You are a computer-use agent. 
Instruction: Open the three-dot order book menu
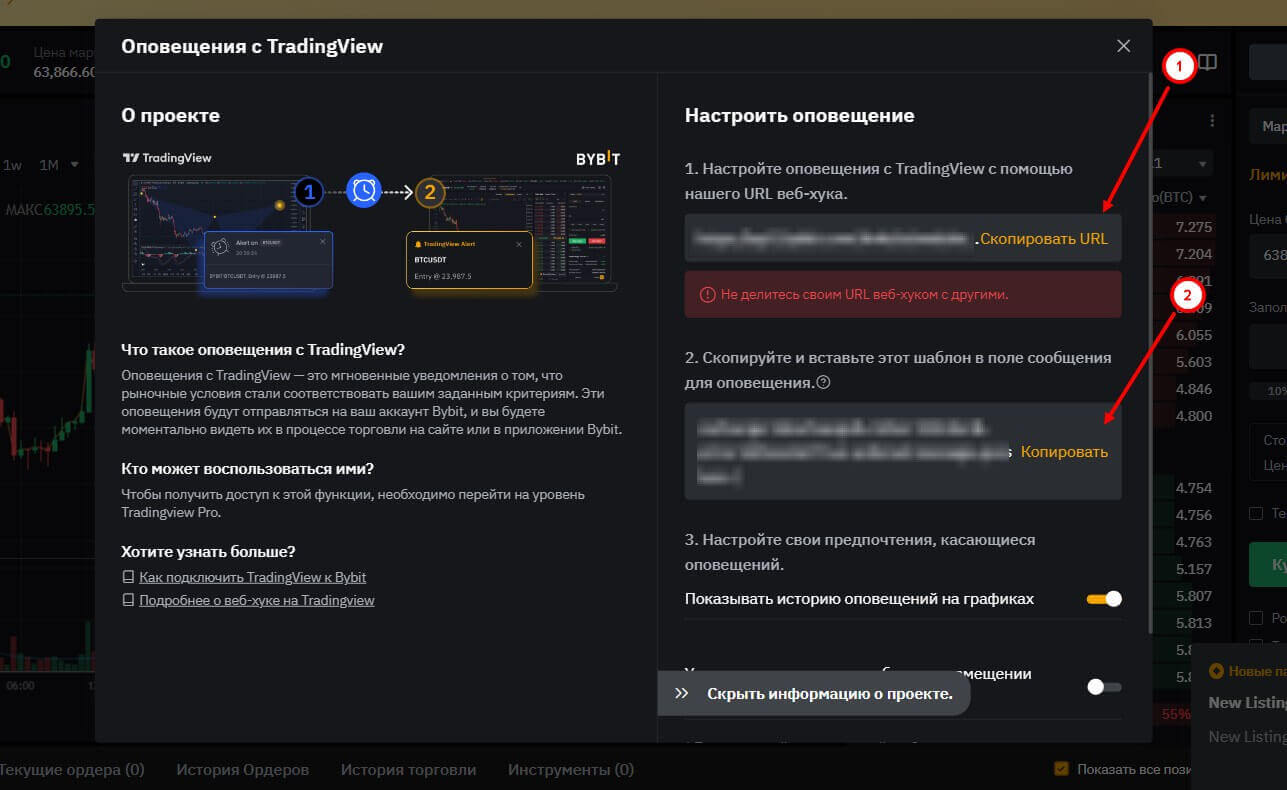tap(1212, 121)
